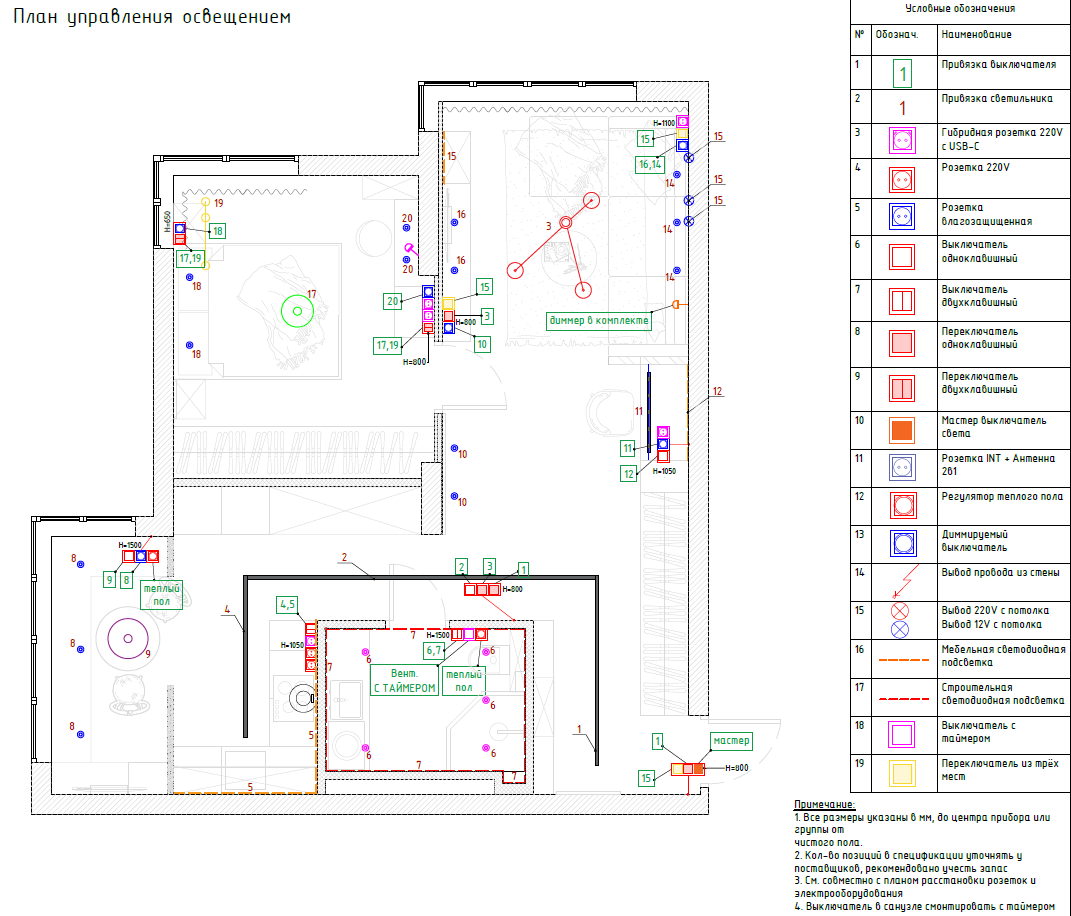Click the green box label '4,5'
This screenshot has width=1071, height=916.
click(x=288, y=605)
